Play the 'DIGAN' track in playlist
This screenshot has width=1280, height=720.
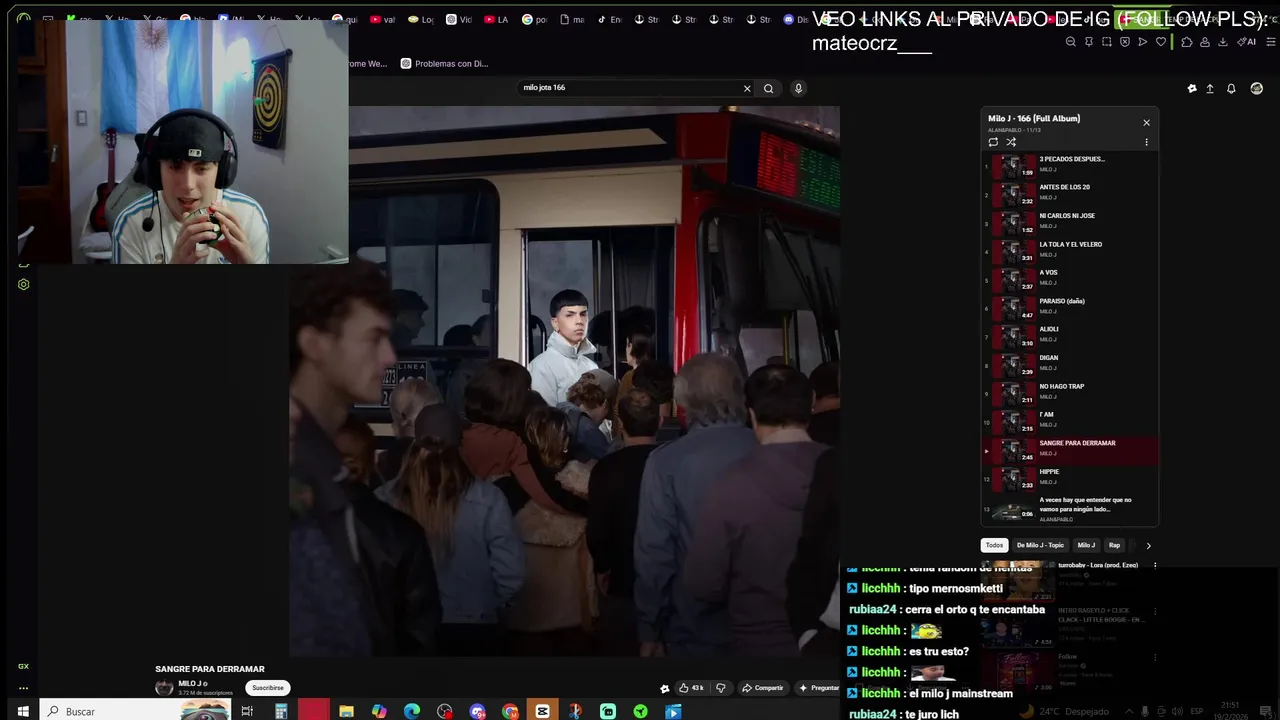[x=1070, y=364]
